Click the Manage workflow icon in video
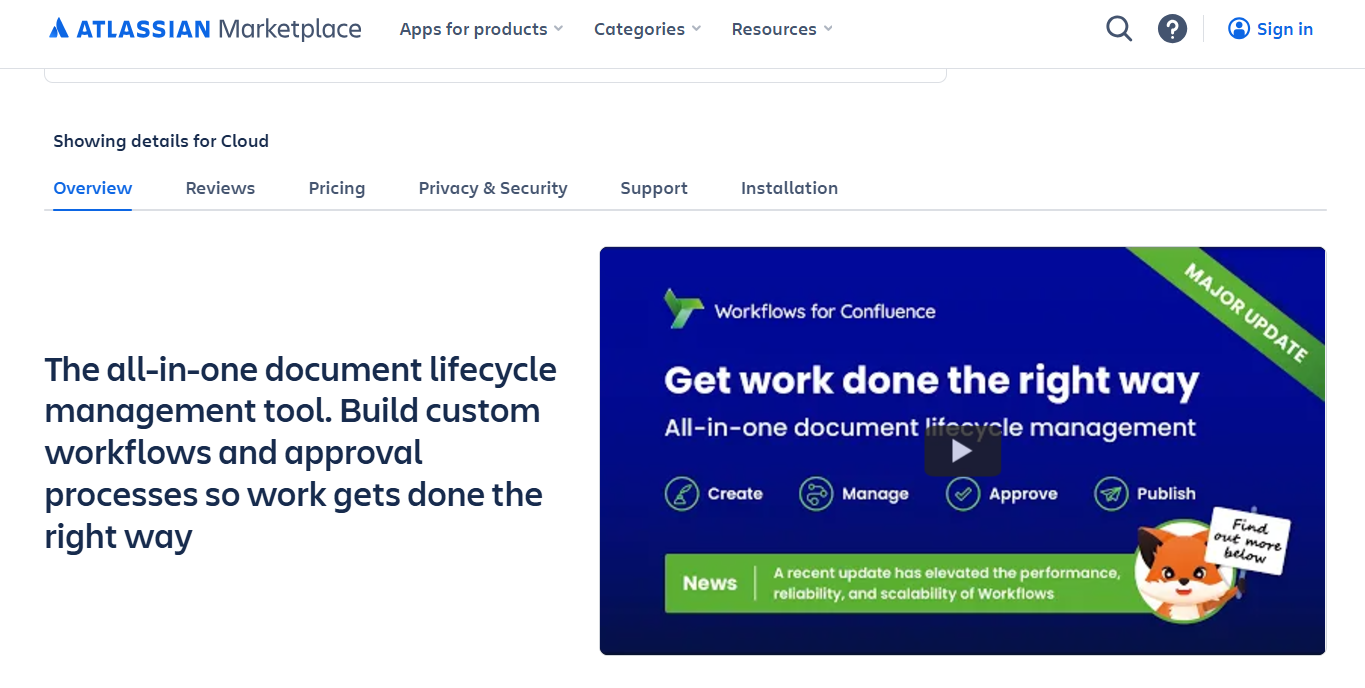Viewport: 1365px width, 688px height. [816, 493]
